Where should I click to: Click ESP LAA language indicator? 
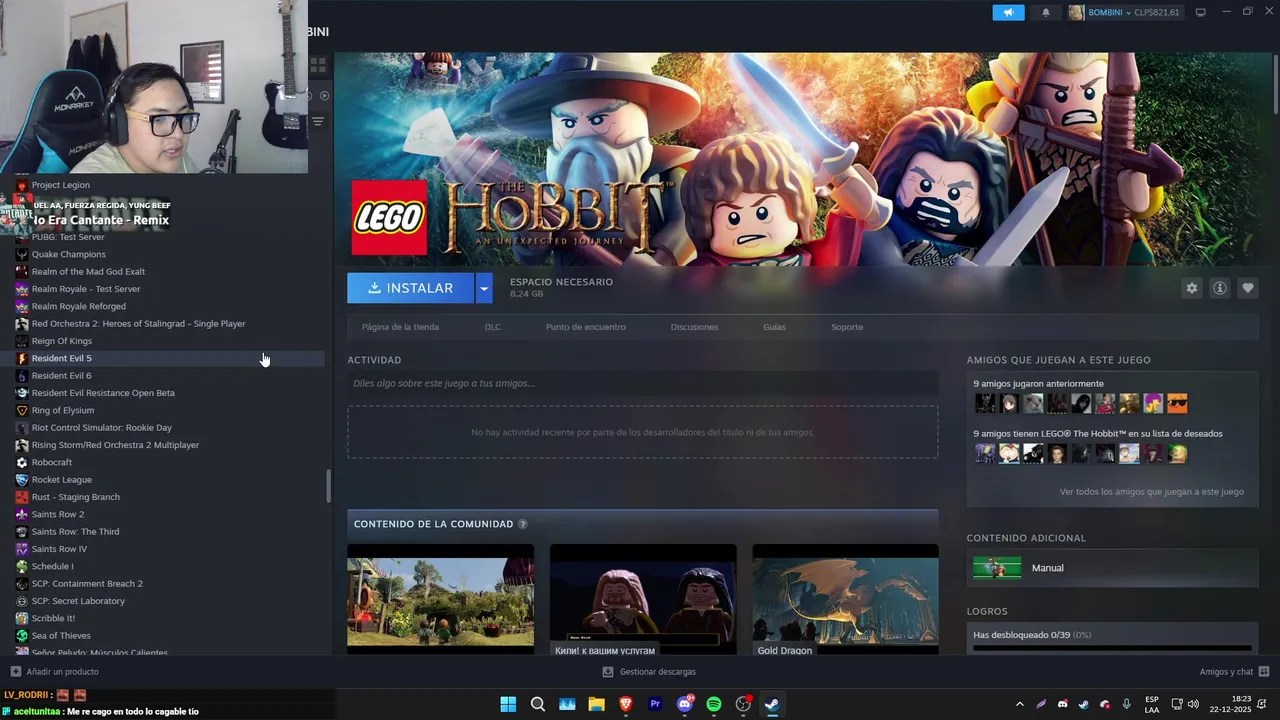[1152, 704]
